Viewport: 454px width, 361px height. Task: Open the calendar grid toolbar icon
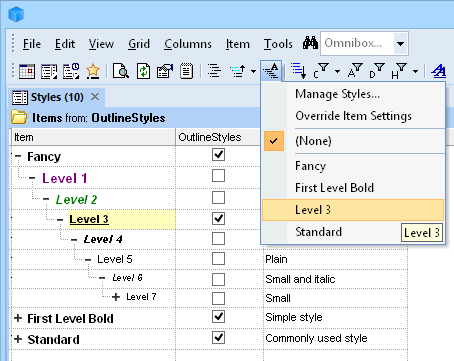tap(27, 71)
